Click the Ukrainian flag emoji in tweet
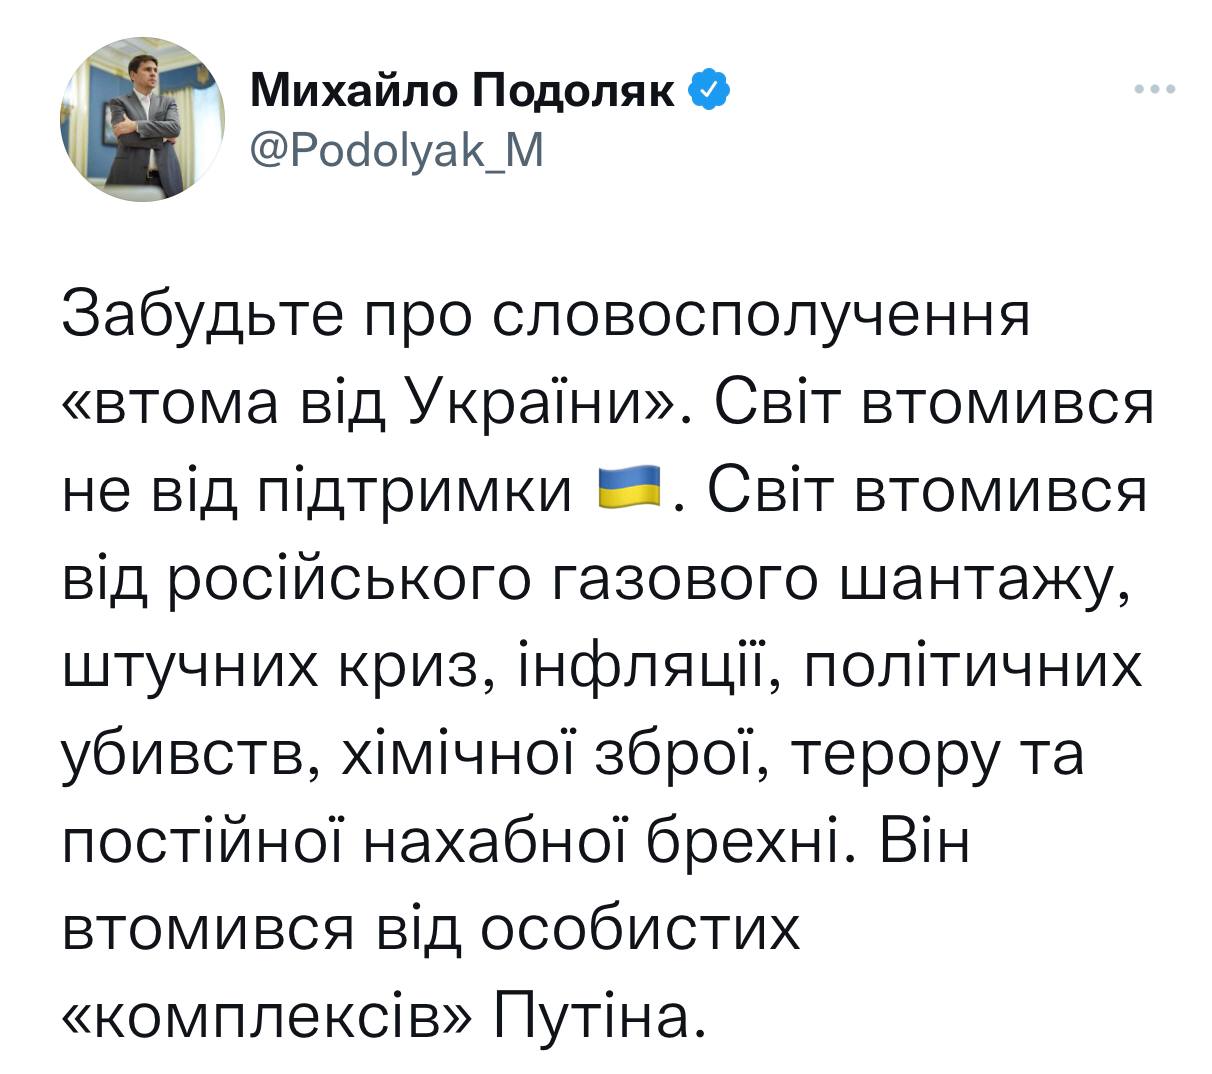 click(x=632, y=490)
